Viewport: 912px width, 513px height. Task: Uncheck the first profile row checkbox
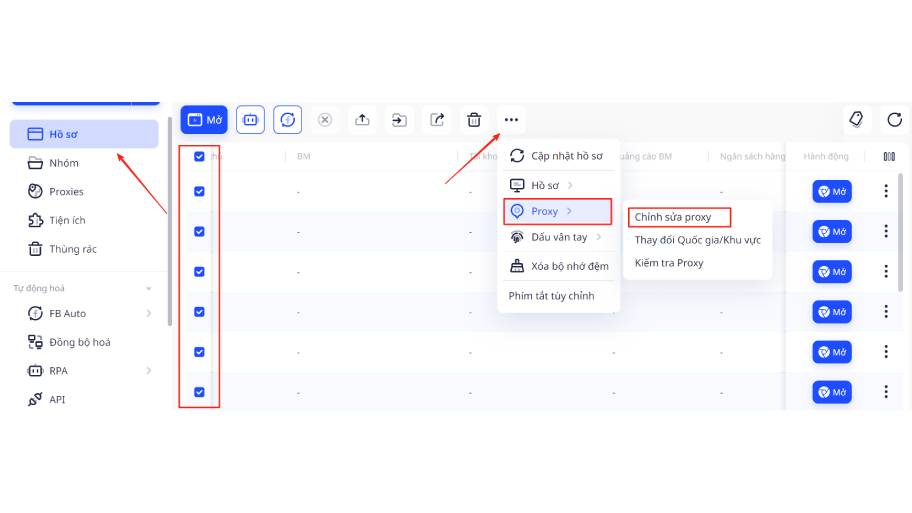coord(199,191)
